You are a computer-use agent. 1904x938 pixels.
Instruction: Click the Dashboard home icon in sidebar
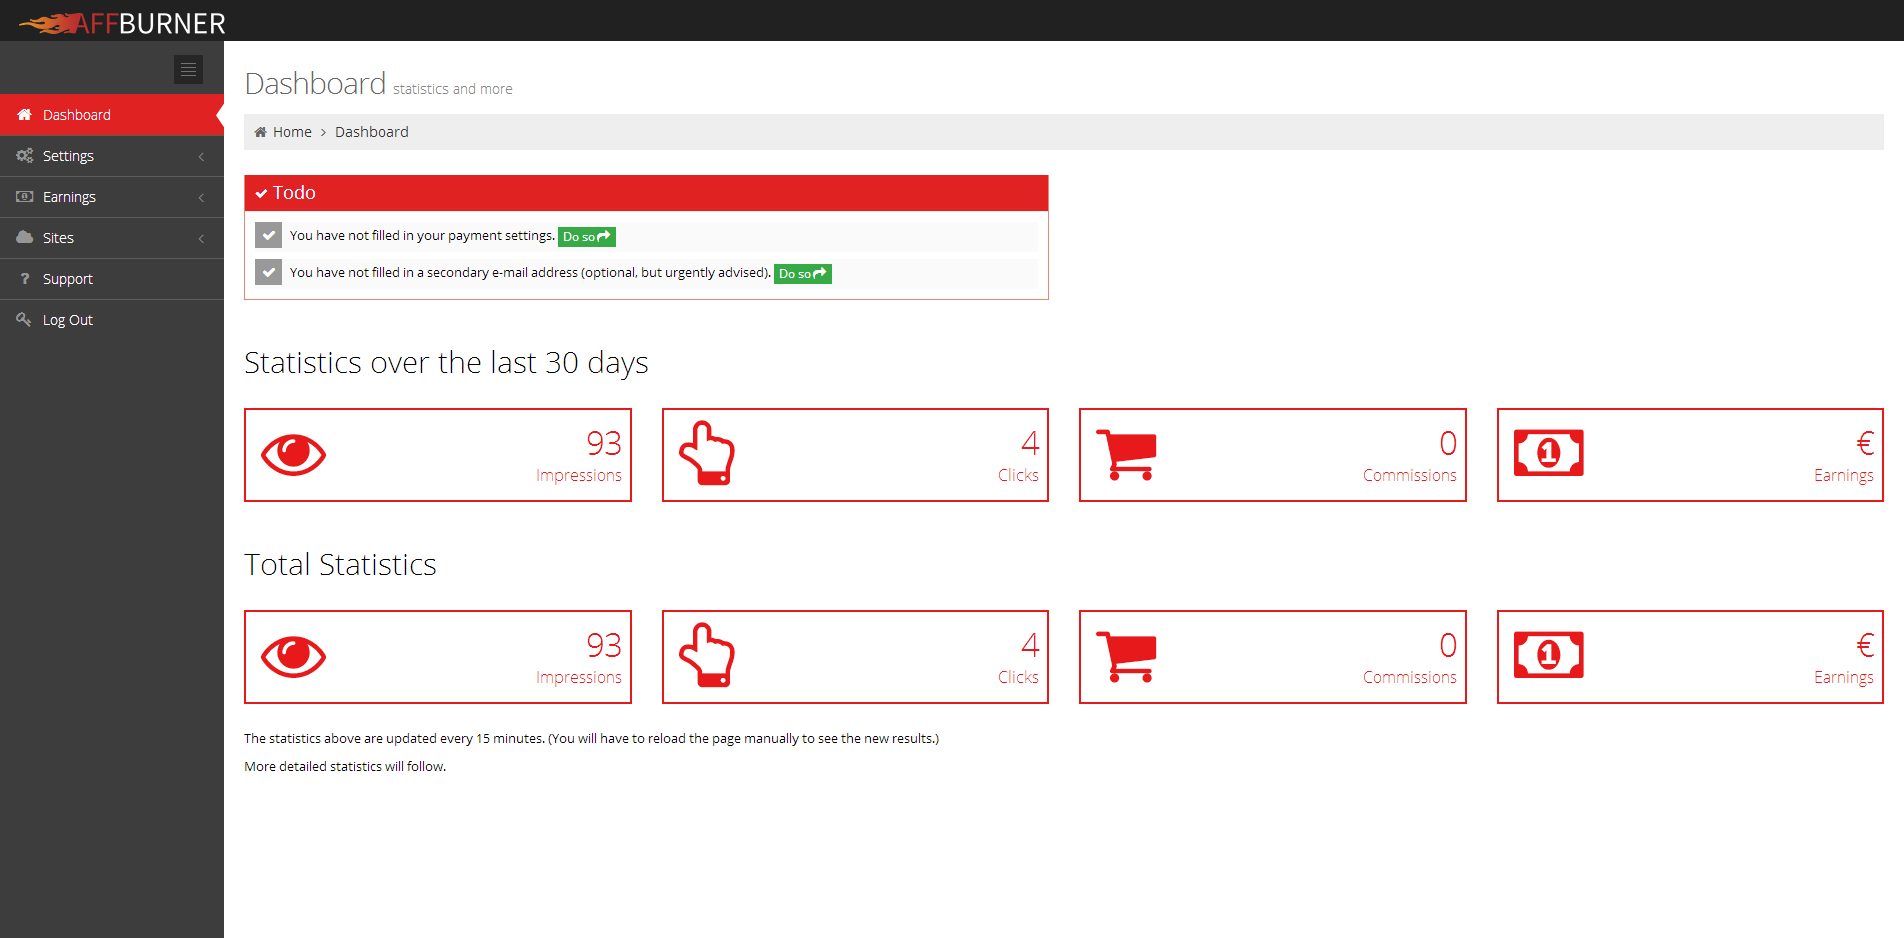click(x=25, y=115)
